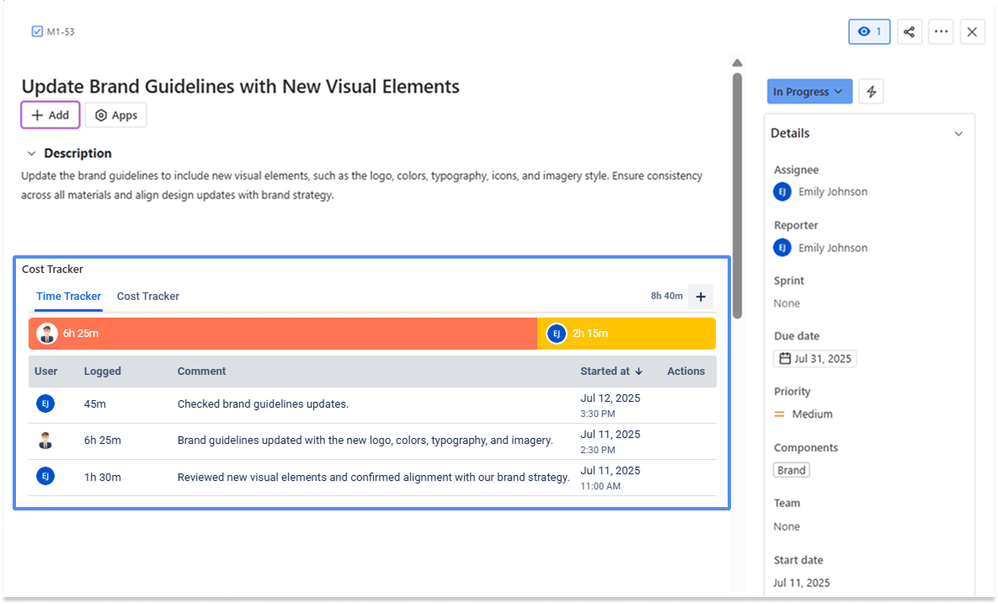This screenshot has width=998, height=604.
Task: Click the Comment column header
Action: pyautogui.click(x=201, y=371)
